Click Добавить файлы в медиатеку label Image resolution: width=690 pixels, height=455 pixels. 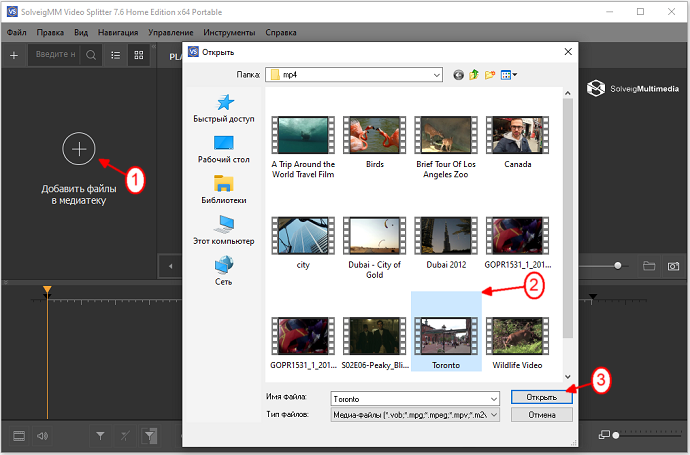[x=79, y=194]
